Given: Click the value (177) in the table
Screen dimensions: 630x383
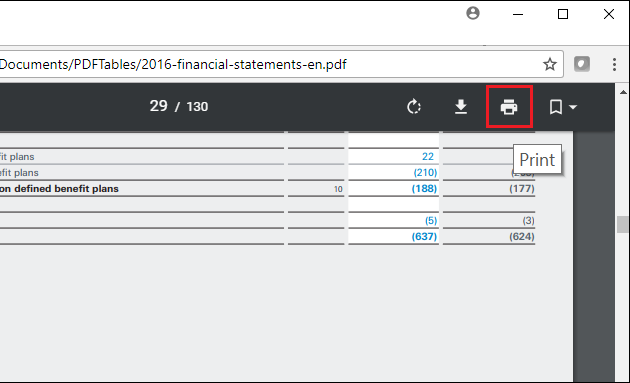Looking at the screenshot, I should tap(522, 188).
